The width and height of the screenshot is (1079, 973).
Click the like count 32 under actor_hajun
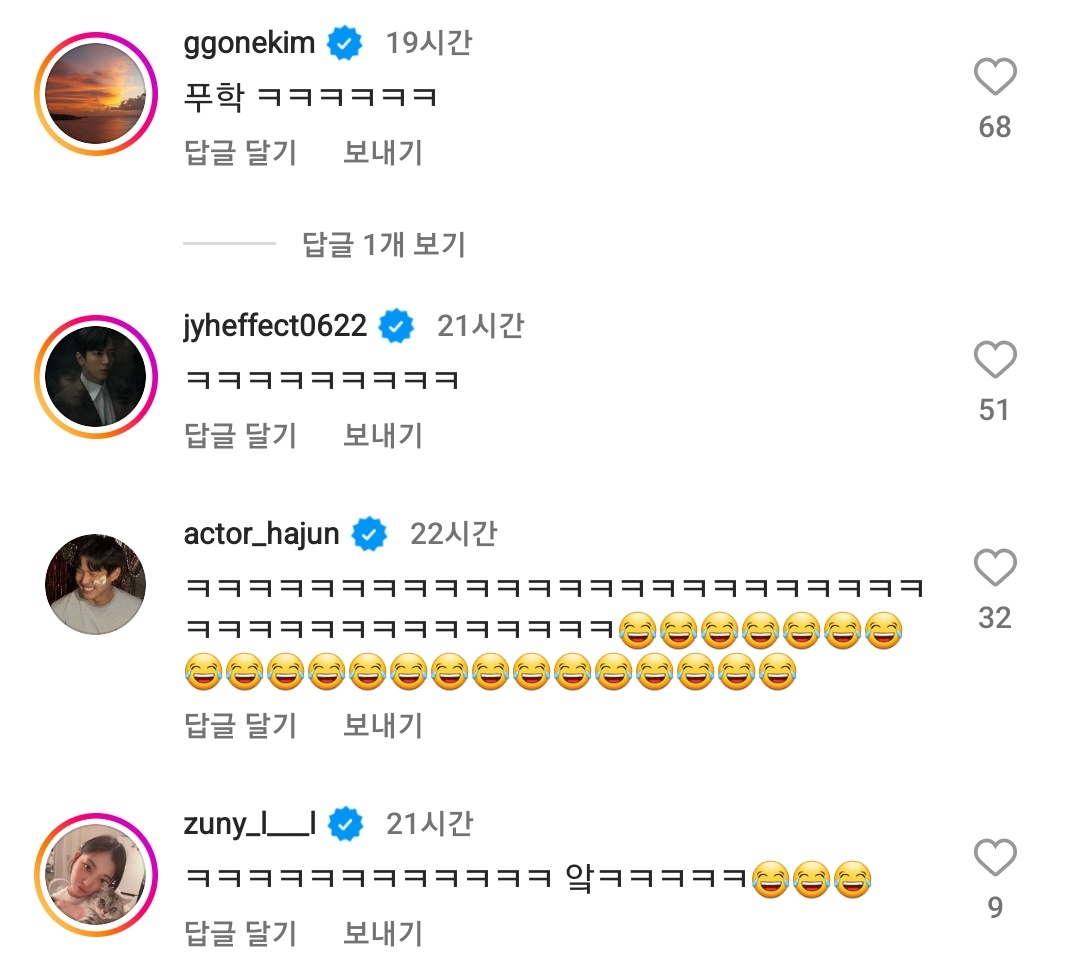(x=994, y=618)
